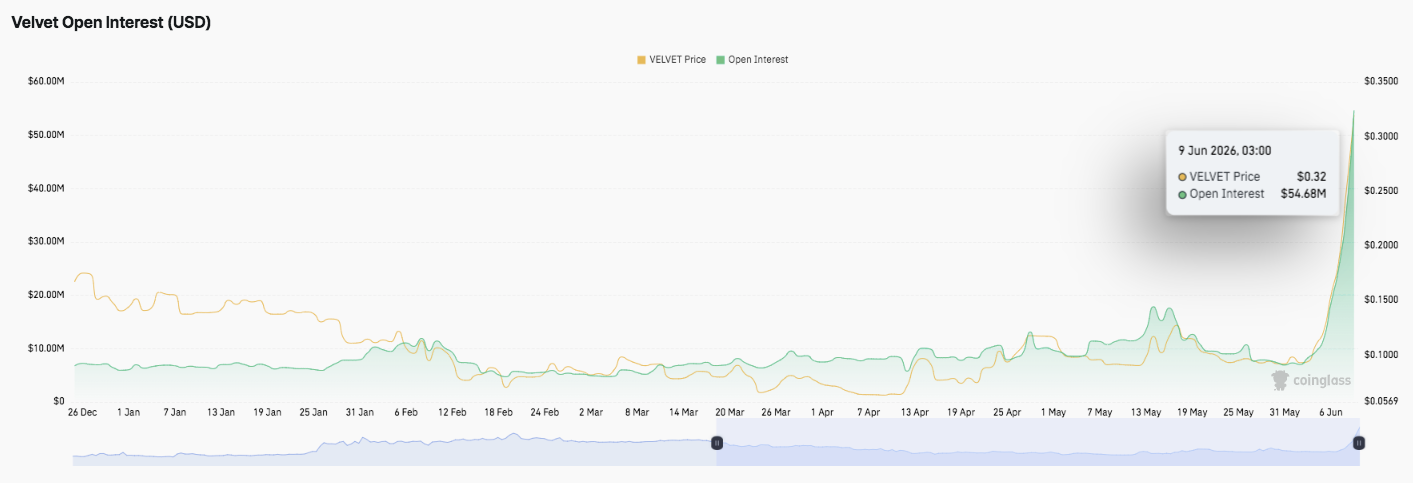Screen dimensions: 1413x483
Task: Click the 18 Feb date label
Action: pyautogui.click(x=498, y=412)
